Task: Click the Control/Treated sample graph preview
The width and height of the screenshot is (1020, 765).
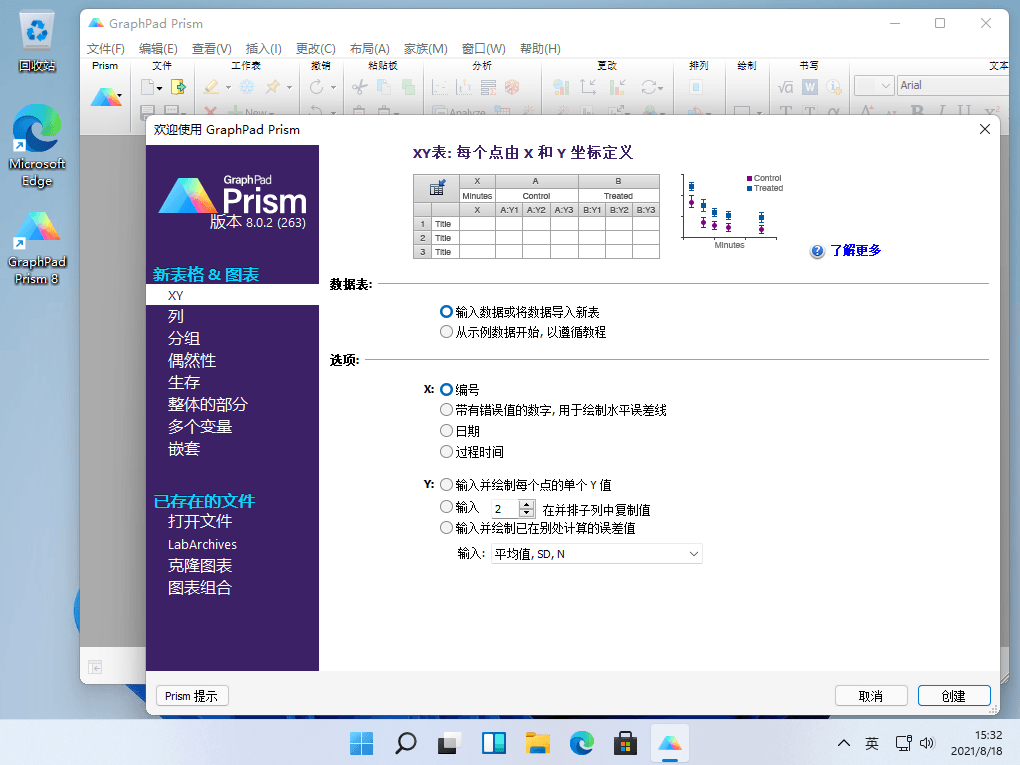Action: tap(732, 211)
